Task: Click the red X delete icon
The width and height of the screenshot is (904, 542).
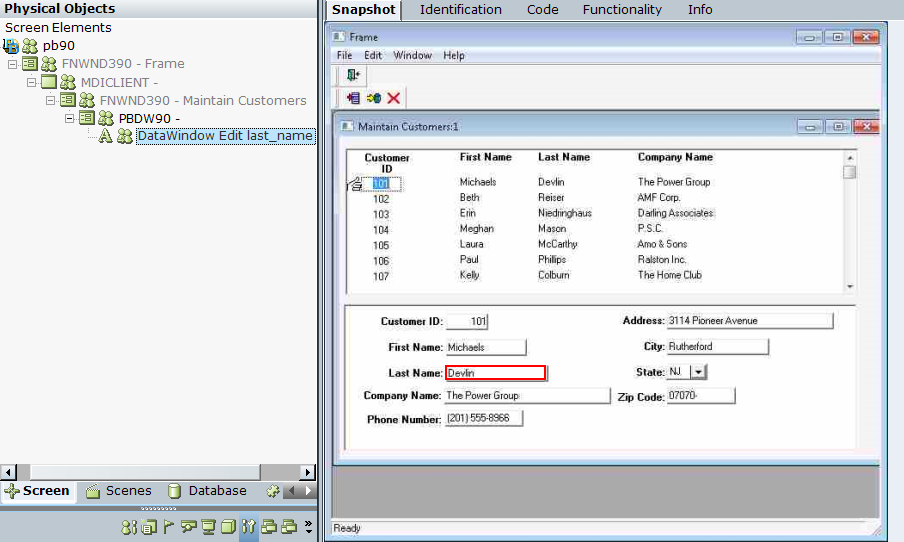Action: (x=394, y=98)
